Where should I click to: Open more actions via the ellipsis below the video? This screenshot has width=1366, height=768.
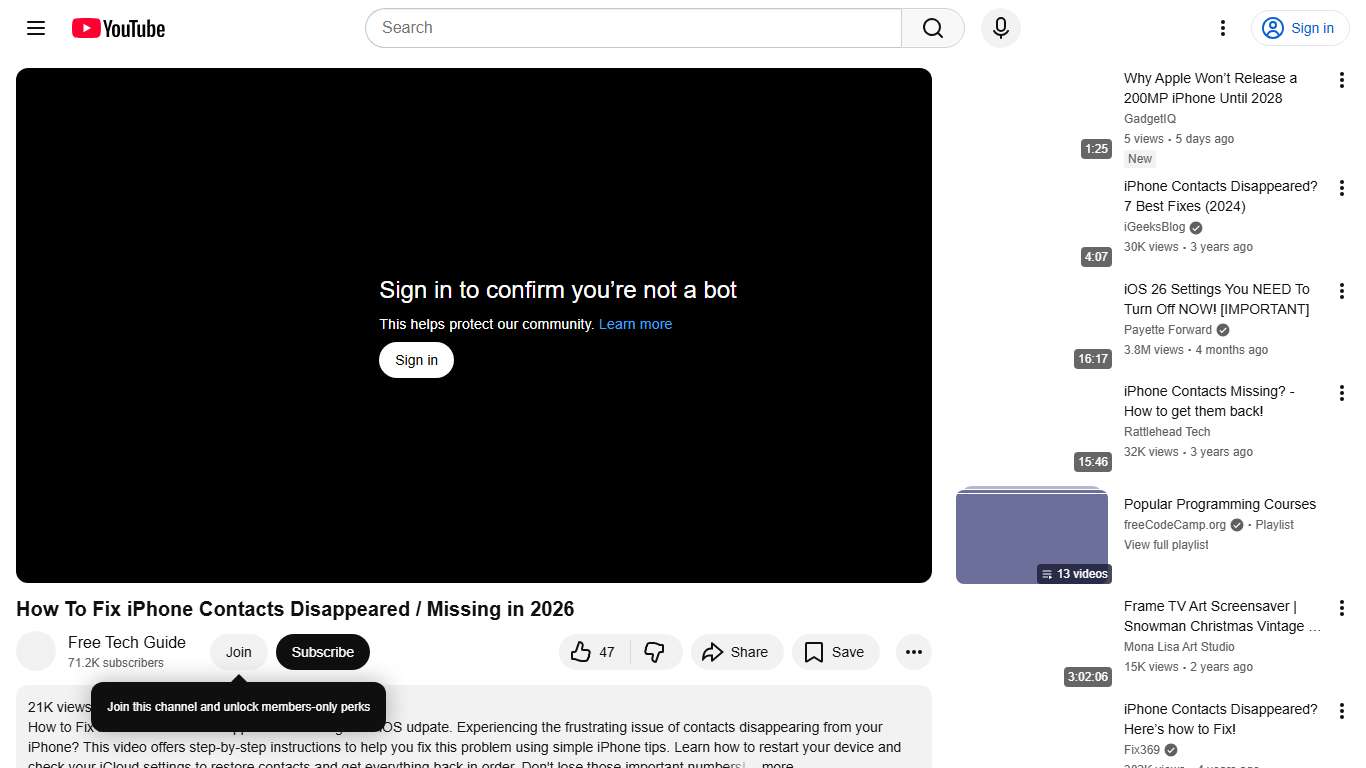[913, 652]
